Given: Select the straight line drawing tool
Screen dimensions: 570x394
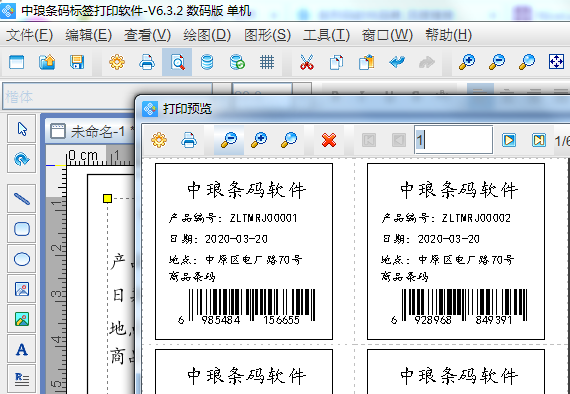Looking at the screenshot, I should click(22, 198).
